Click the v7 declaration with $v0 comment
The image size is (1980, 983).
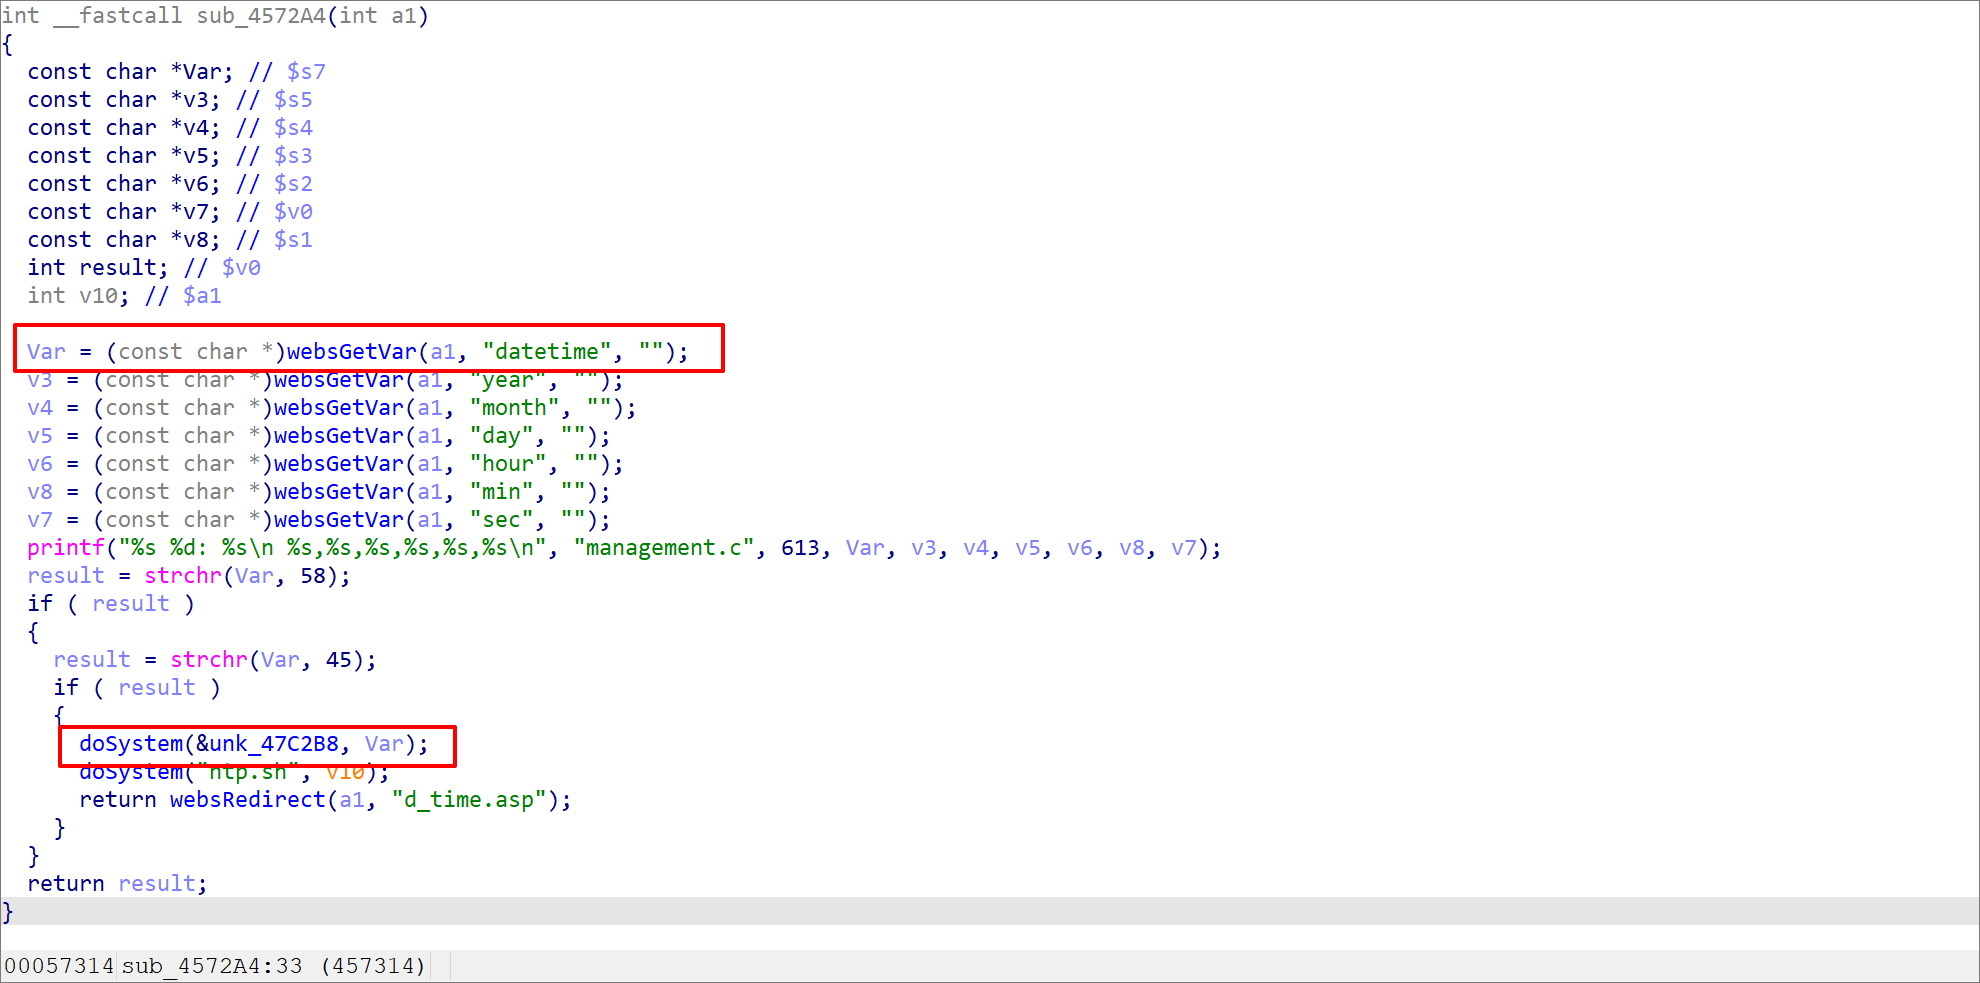pyautogui.click(x=170, y=212)
